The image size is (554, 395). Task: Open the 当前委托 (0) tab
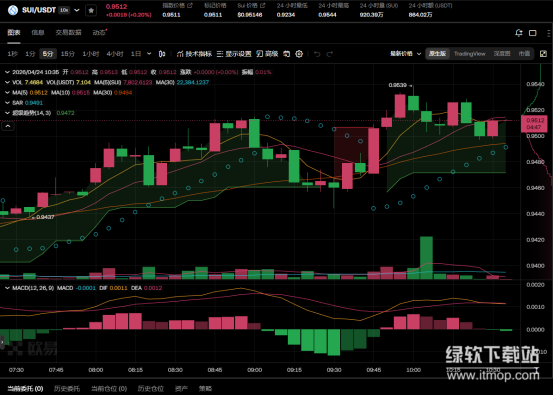(x=25, y=389)
